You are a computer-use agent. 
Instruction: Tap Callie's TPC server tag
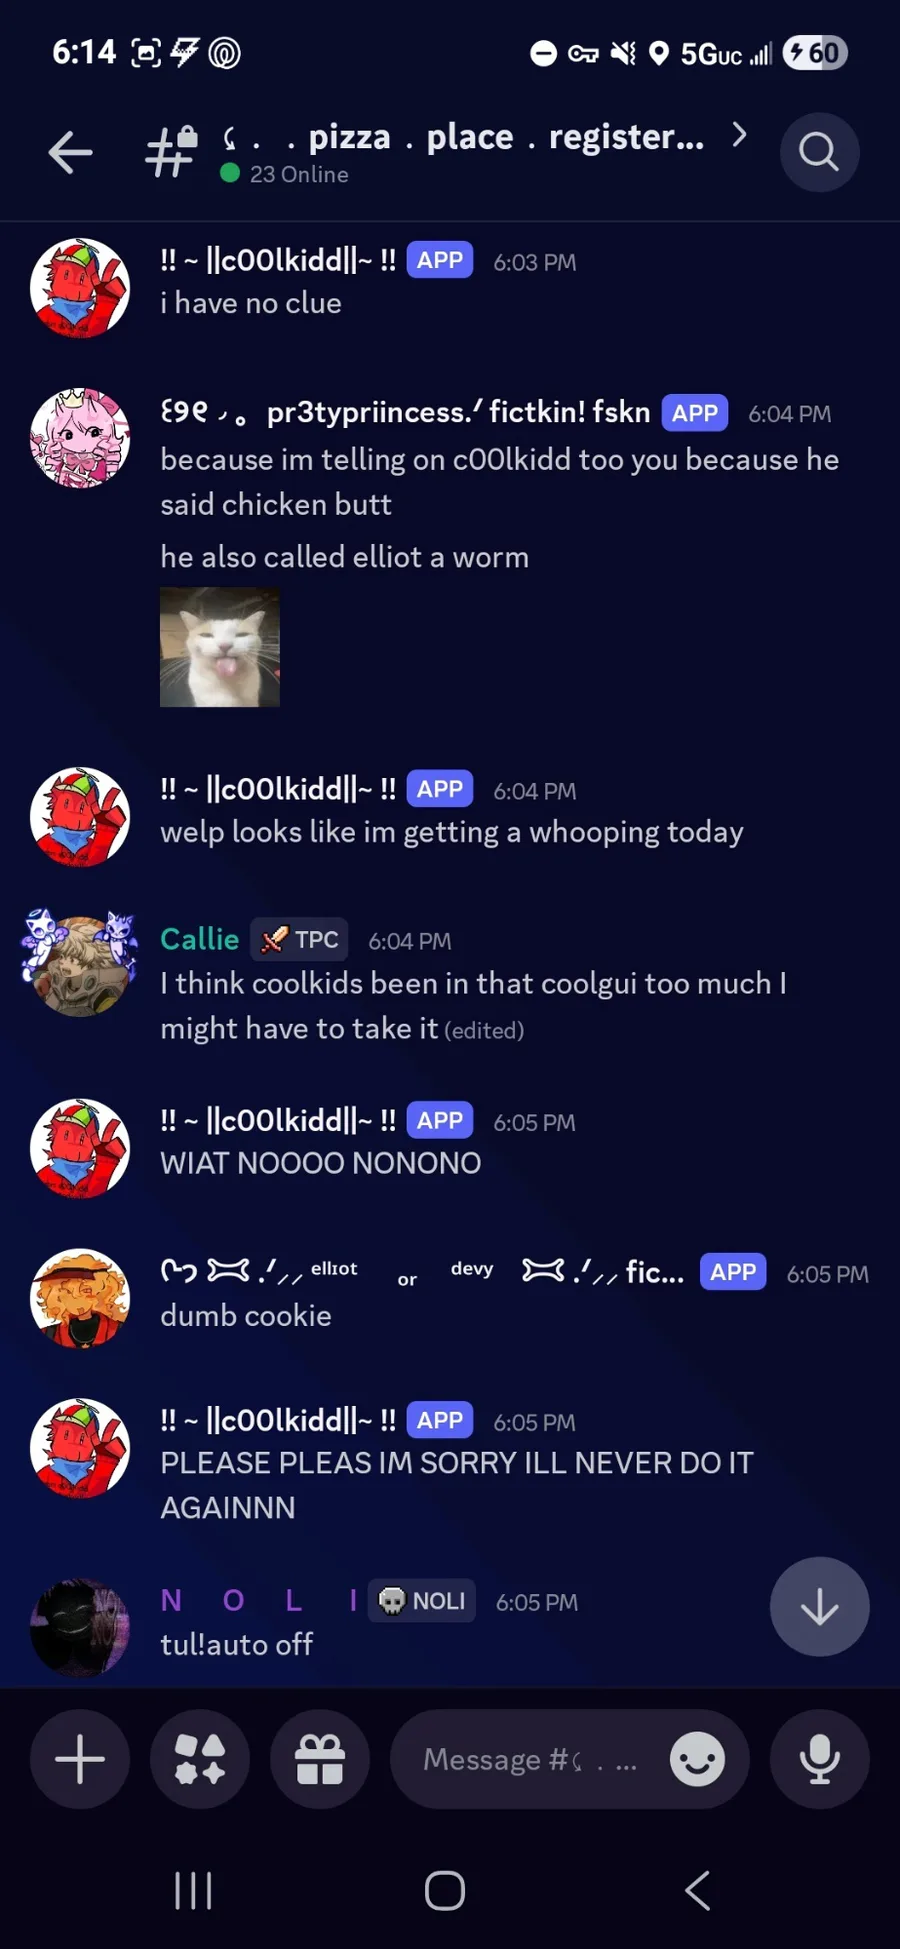(300, 940)
